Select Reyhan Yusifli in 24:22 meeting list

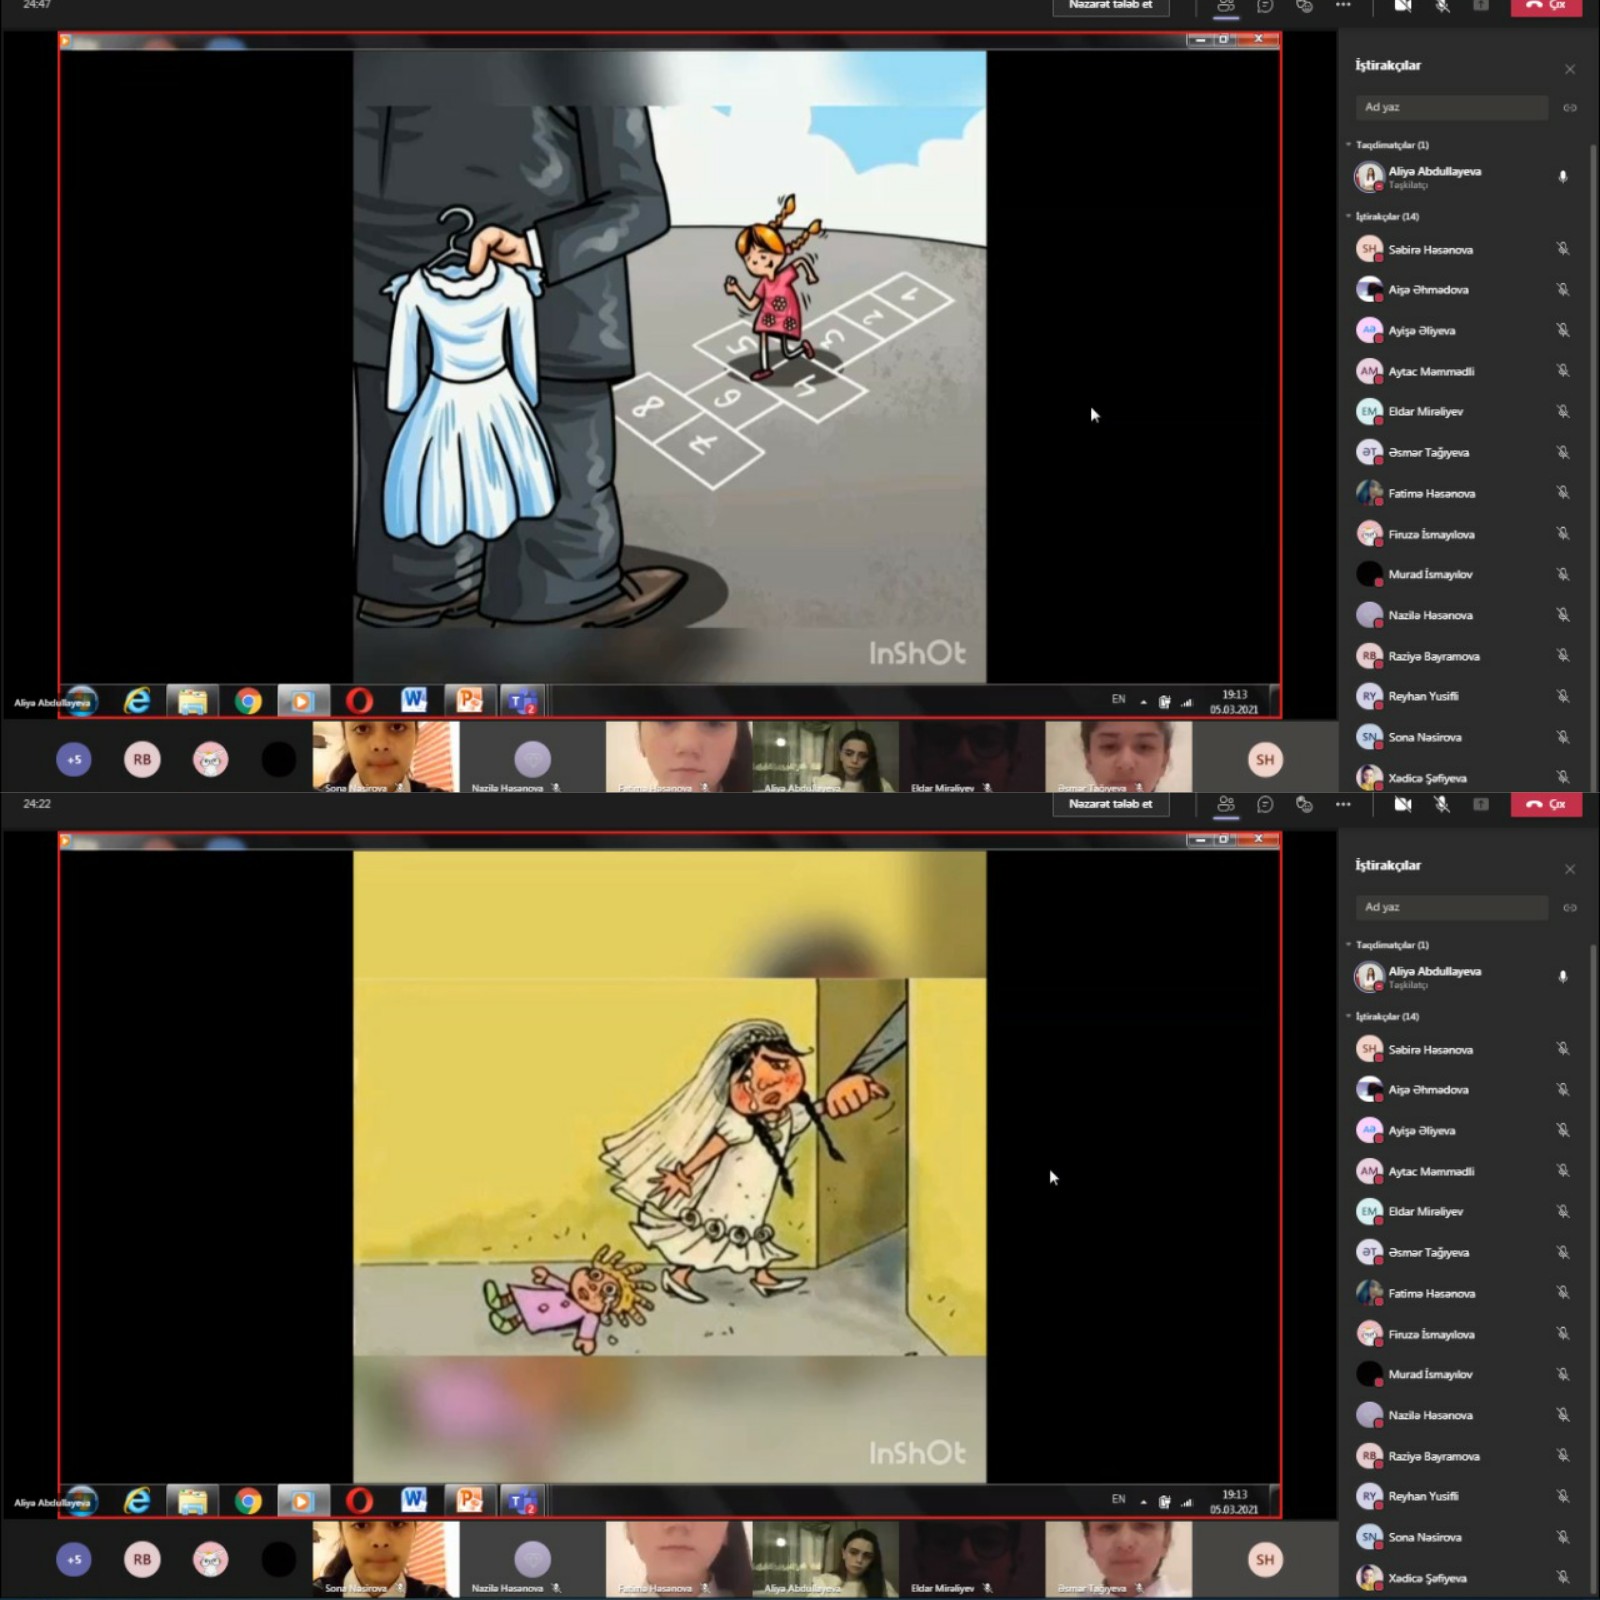(1463, 1496)
